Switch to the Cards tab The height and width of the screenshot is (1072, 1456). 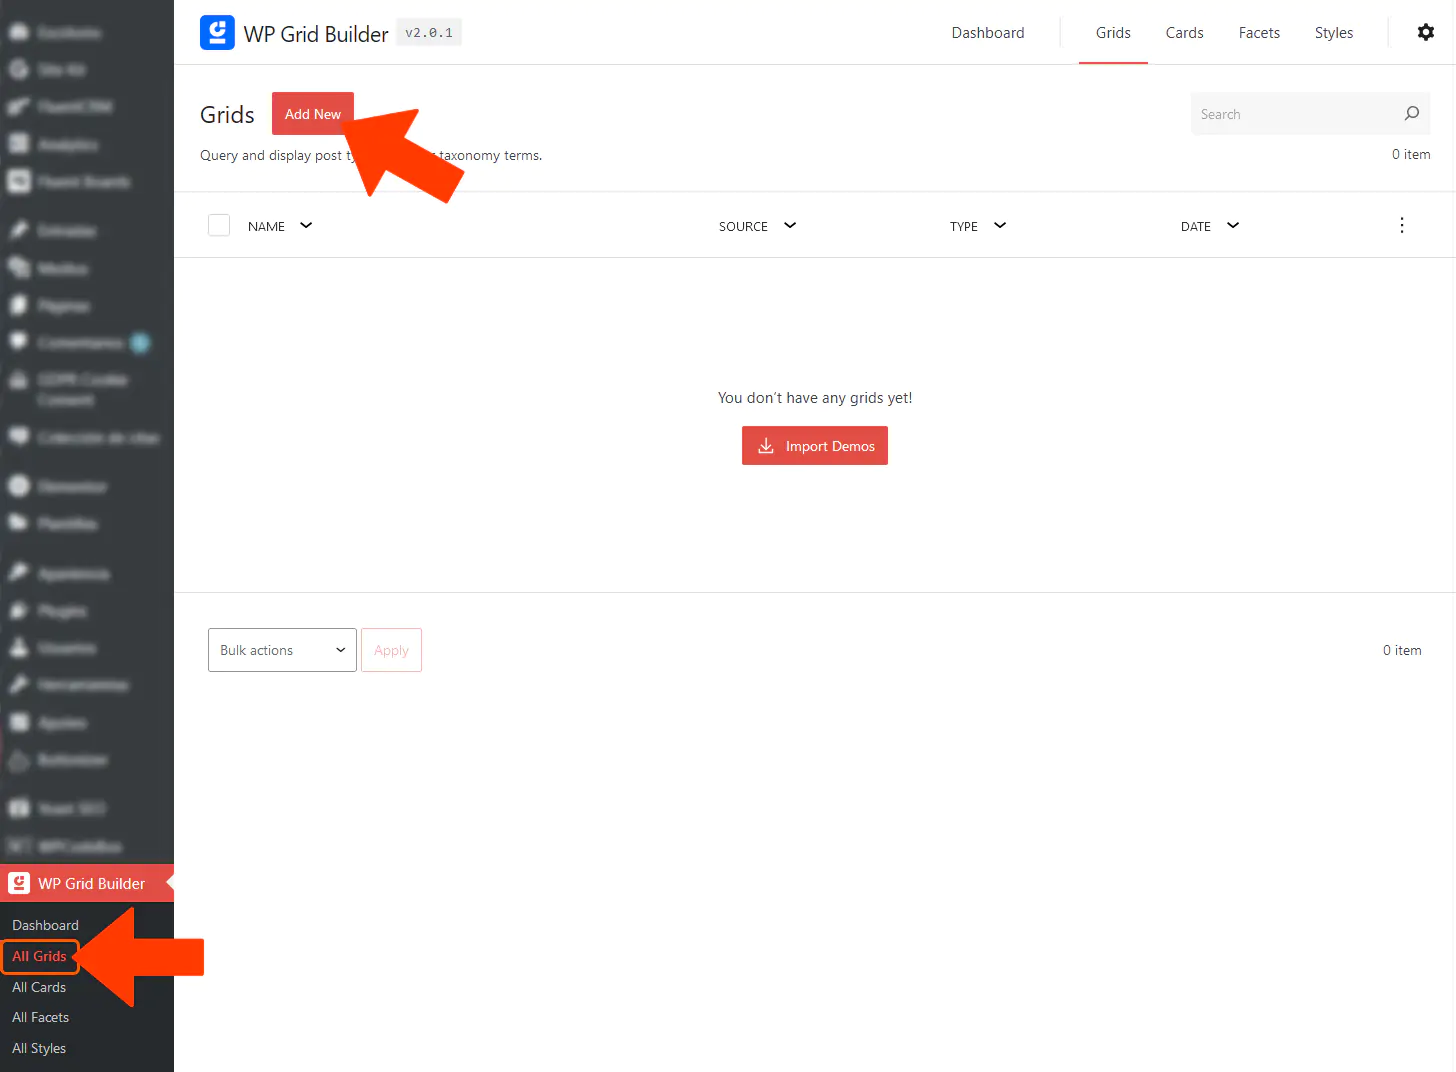pyautogui.click(x=1184, y=33)
